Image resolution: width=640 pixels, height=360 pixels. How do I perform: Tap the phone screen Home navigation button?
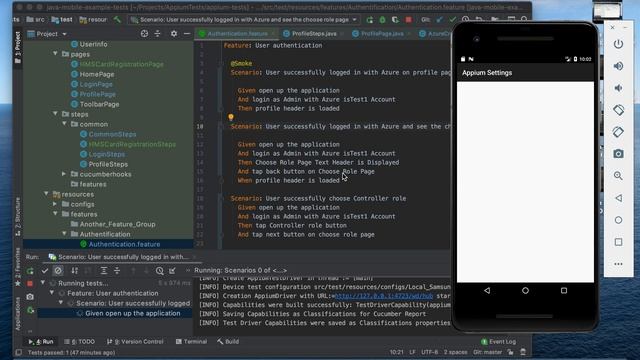(525, 291)
